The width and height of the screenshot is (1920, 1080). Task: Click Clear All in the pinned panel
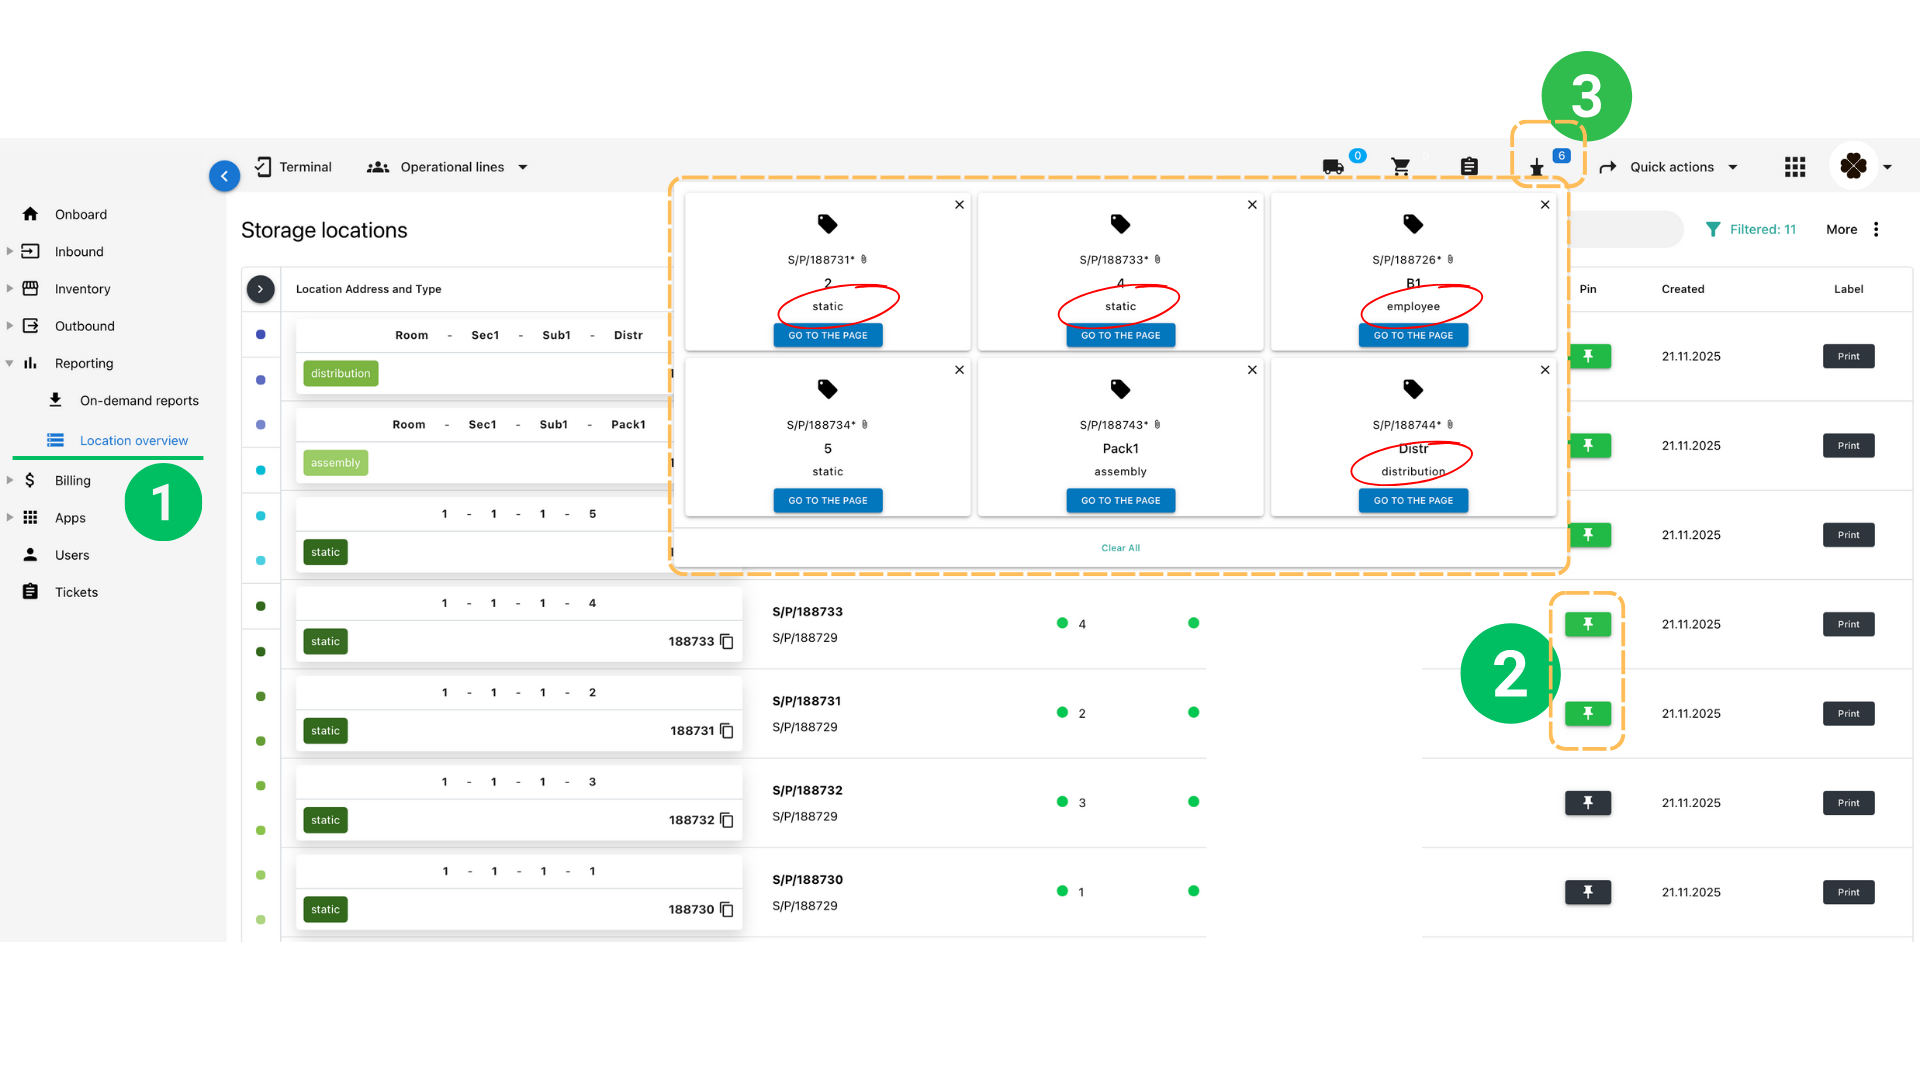pos(1120,547)
